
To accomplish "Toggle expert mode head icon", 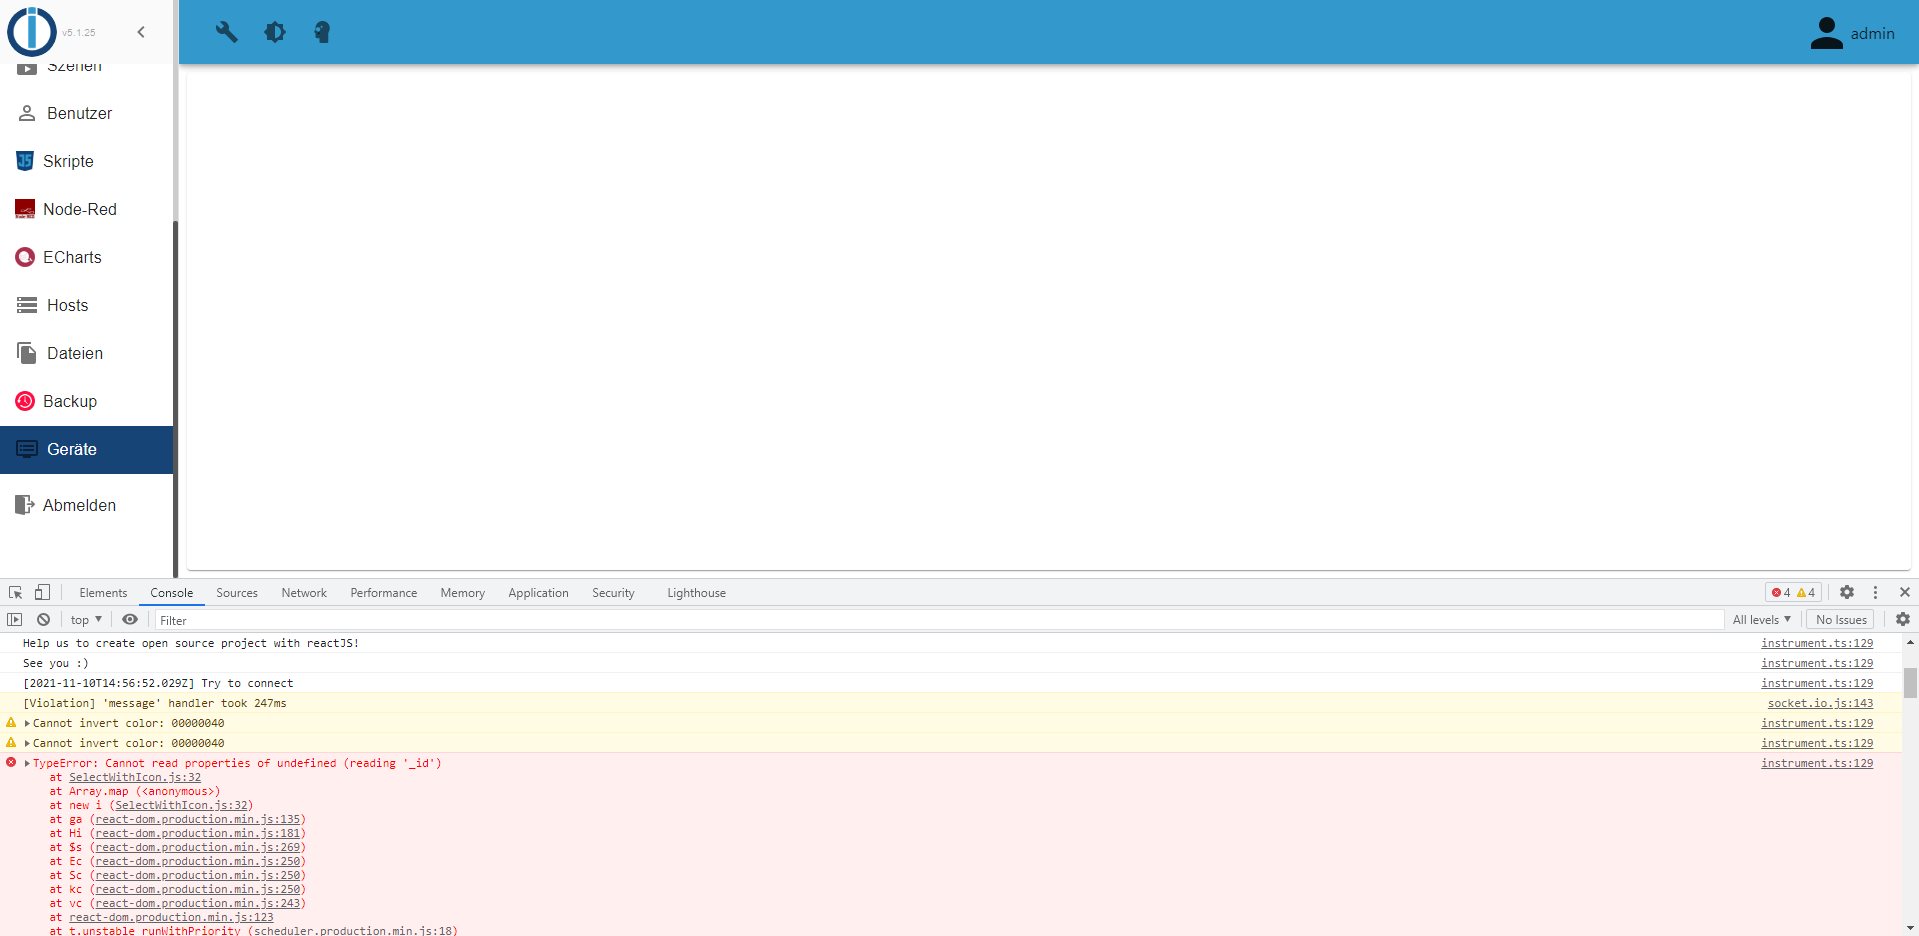I will pos(322,32).
